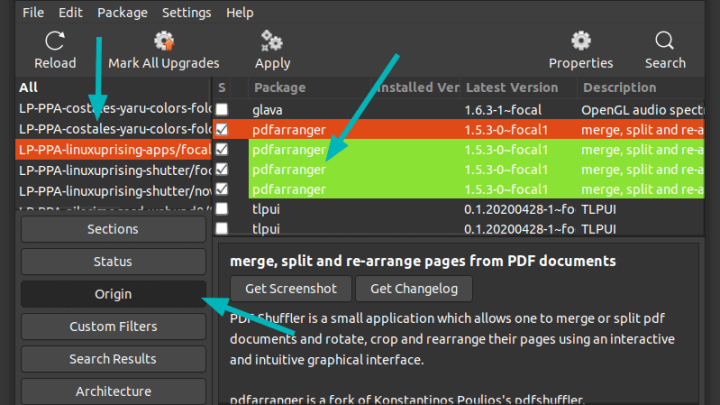Click the 'merge, split and re-arrange pages' heading
The width and height of the screenshot is (720, 405).
tap(422, 261)
